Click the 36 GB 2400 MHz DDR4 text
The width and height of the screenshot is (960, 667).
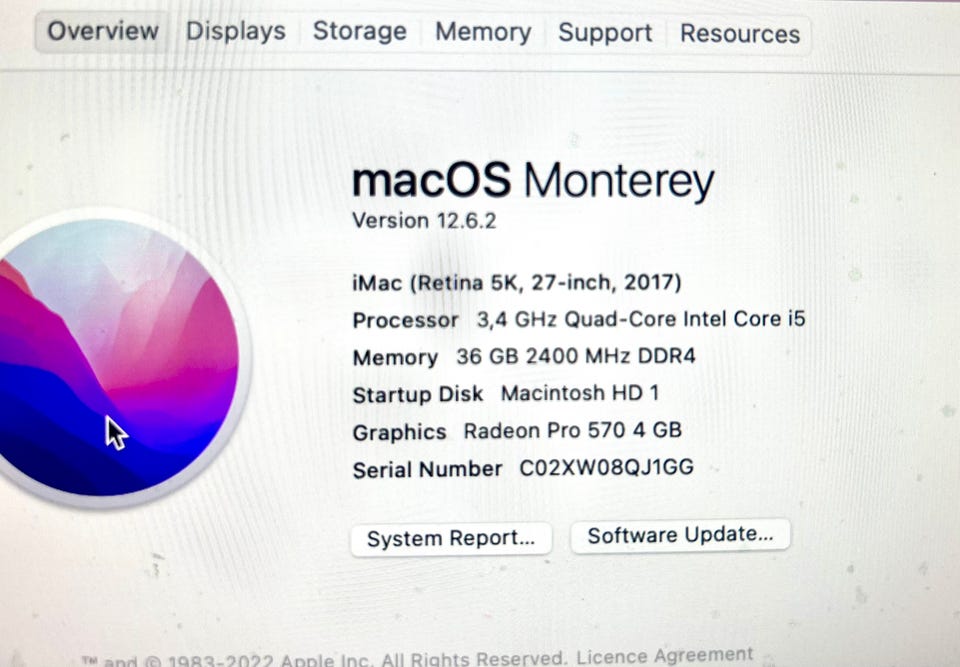point(575,356)
